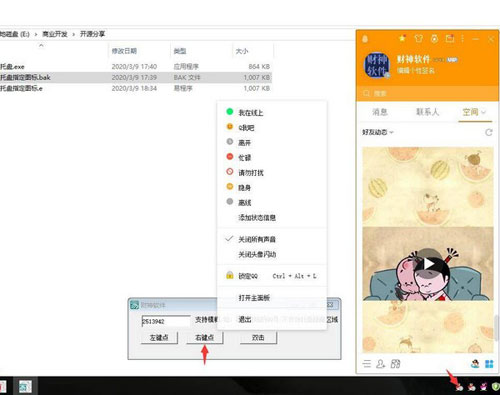Viewport: 500px width, 395px height.
Task: Collapse the sort arrow above name column
Action: click(41, 45)
